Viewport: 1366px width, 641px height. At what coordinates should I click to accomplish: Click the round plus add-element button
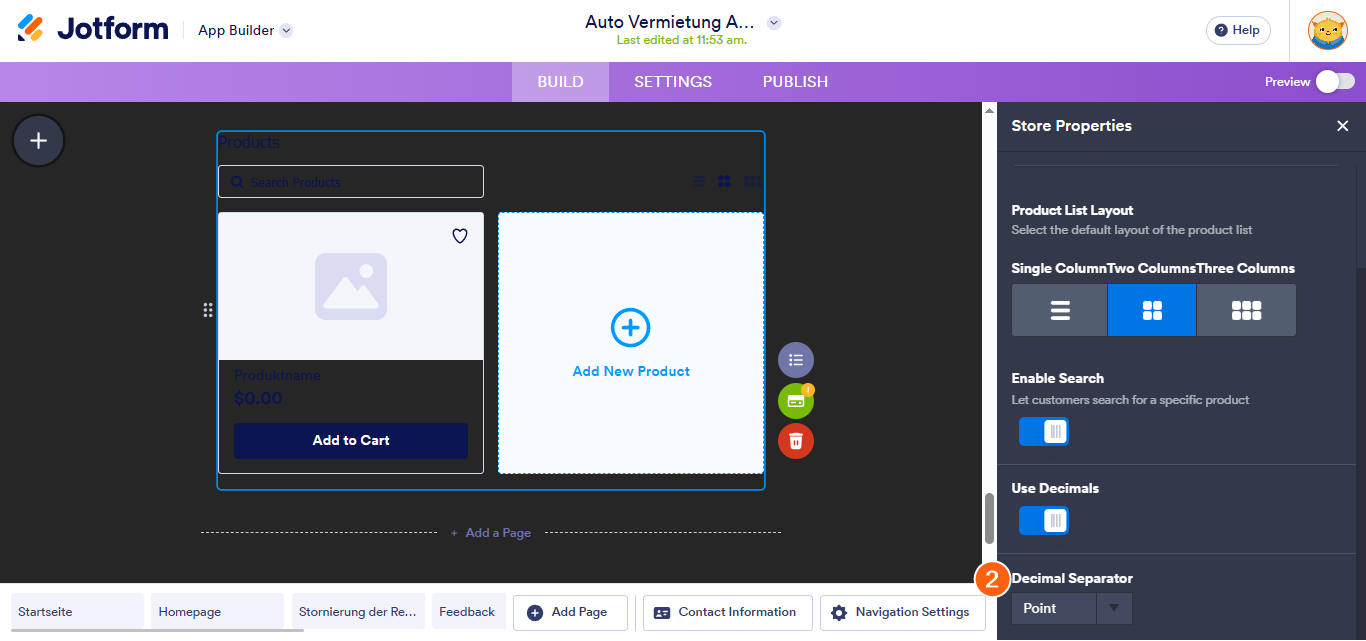[x=38, y=141]
